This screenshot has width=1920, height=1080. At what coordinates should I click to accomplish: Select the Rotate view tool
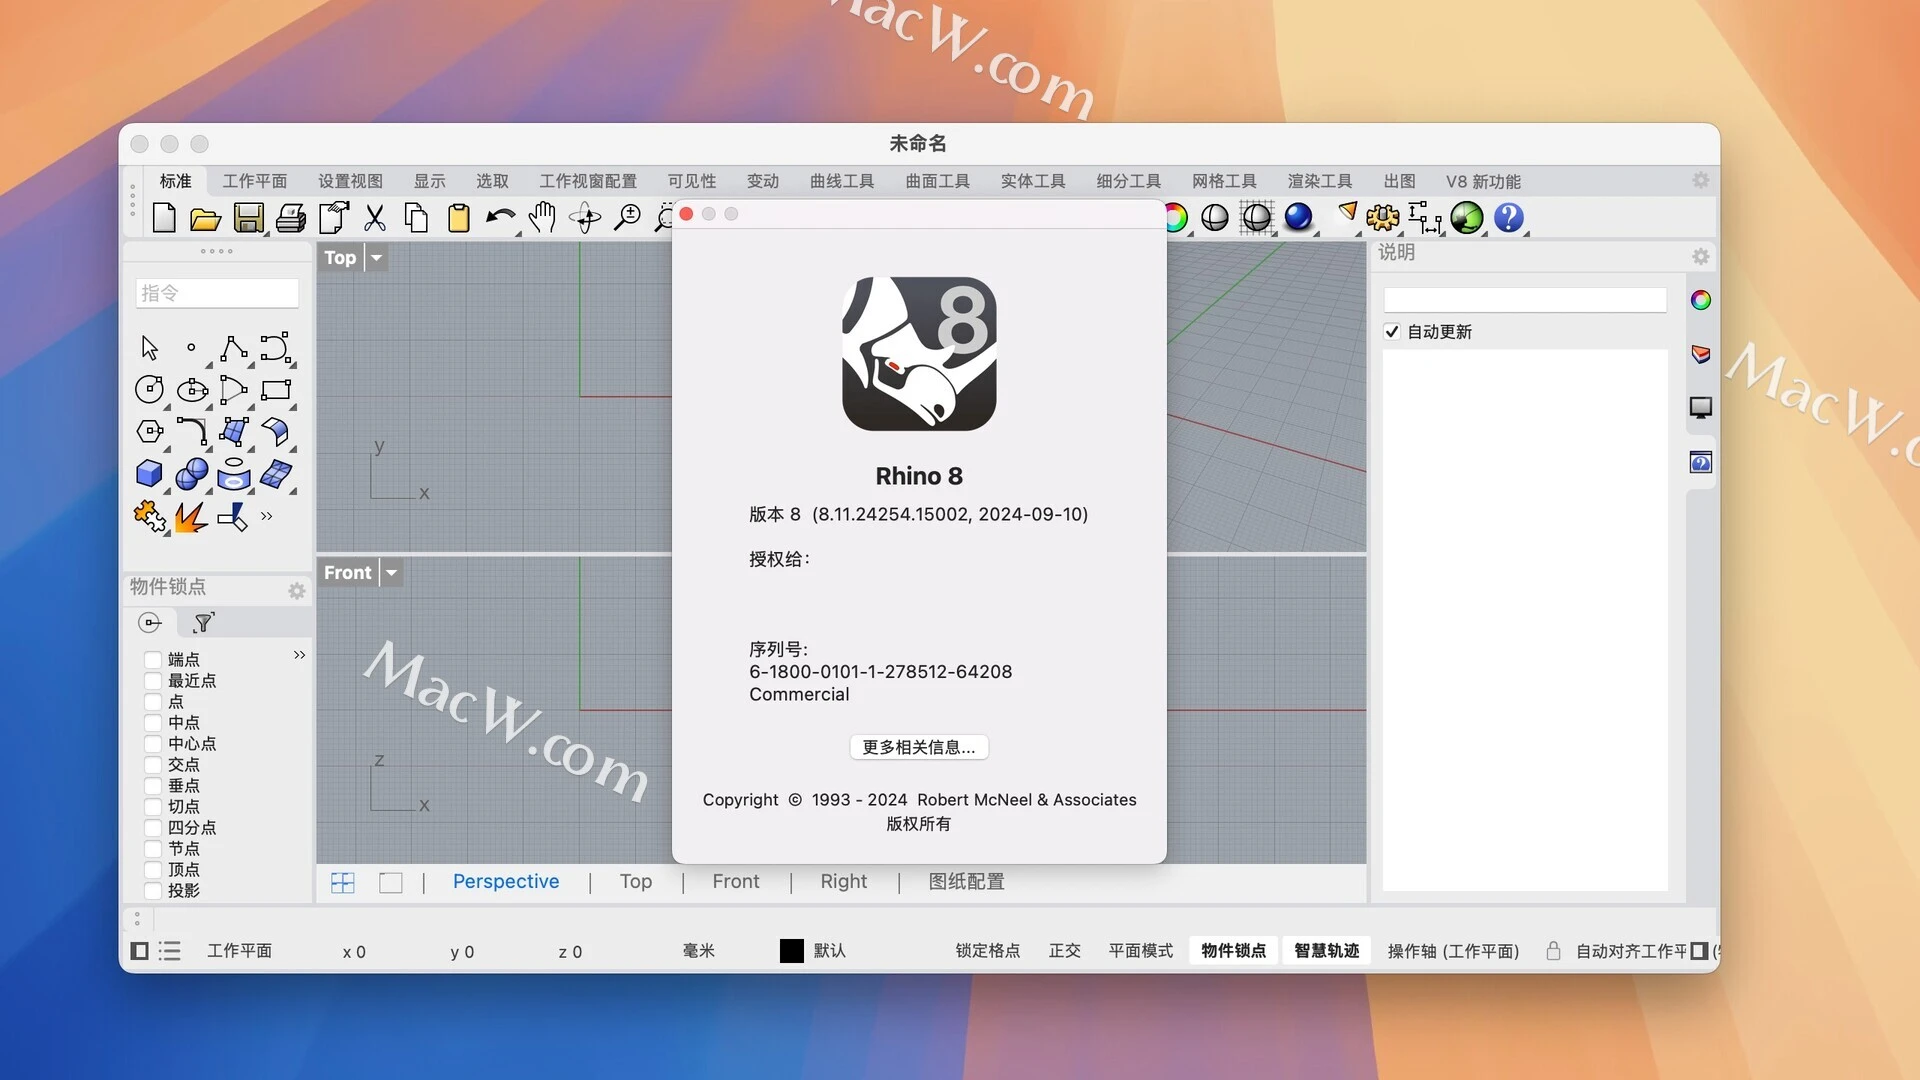coord(585,218)
